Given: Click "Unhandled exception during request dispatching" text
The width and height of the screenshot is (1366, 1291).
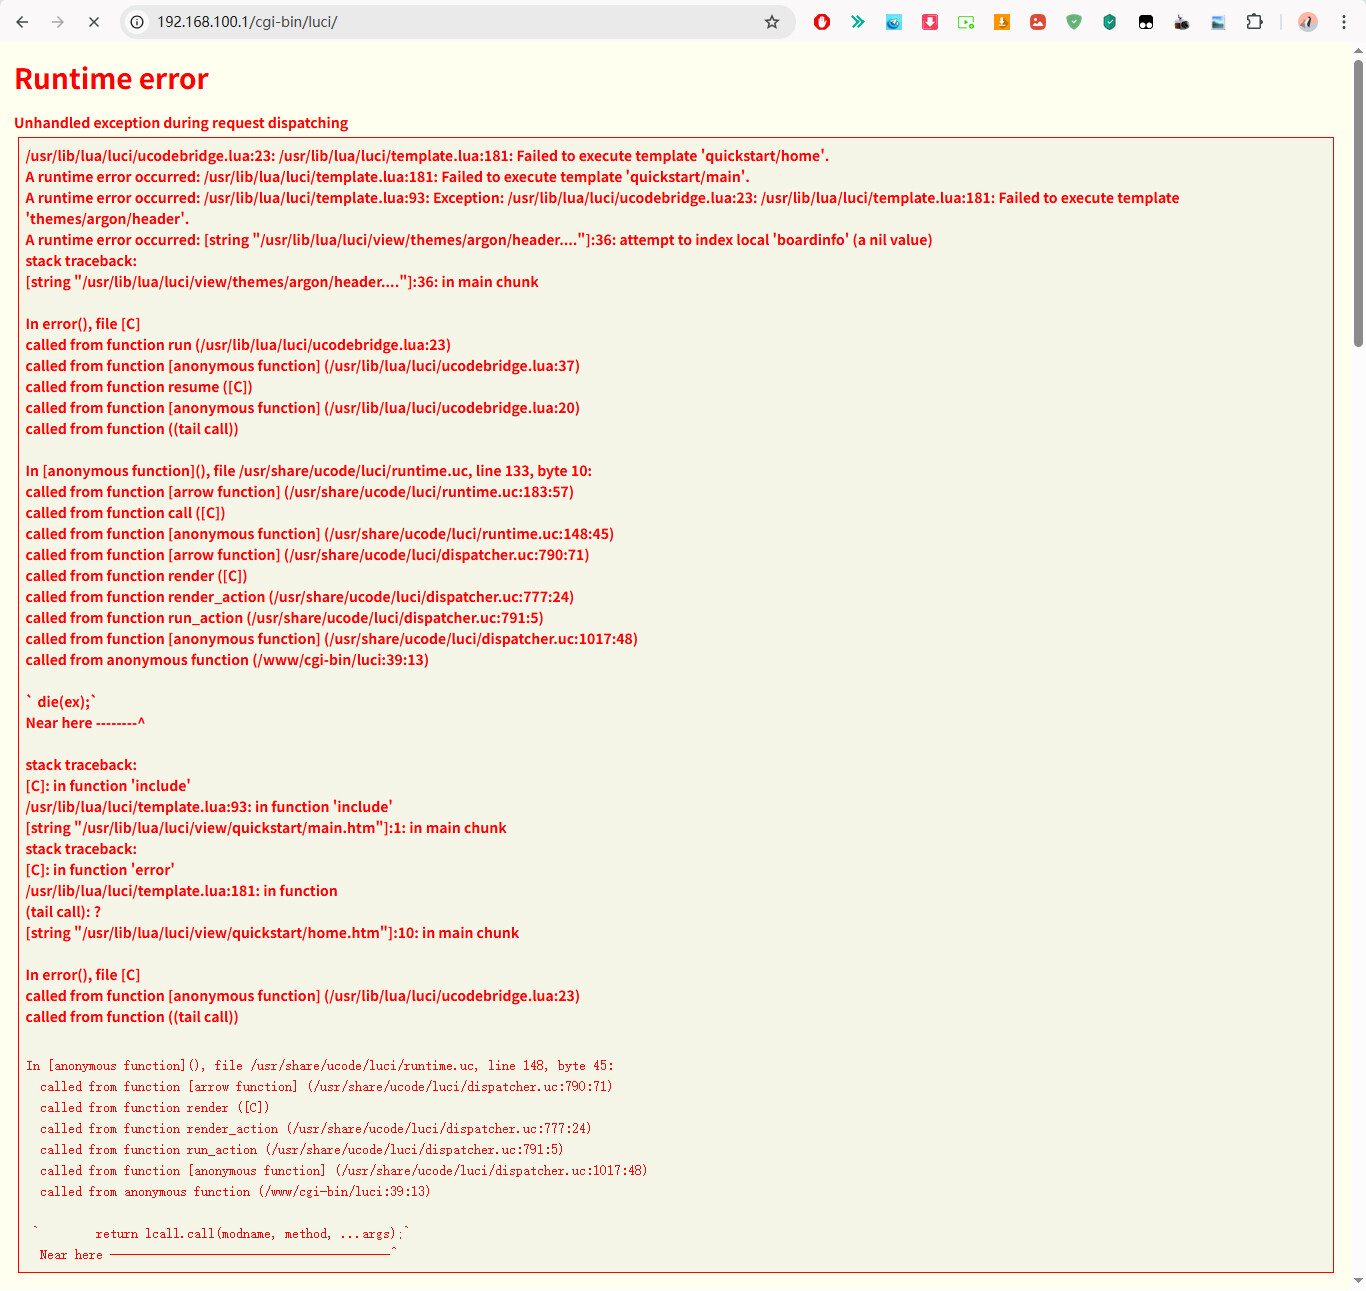Looking at the screenshot, I should [x=181, y=123].
